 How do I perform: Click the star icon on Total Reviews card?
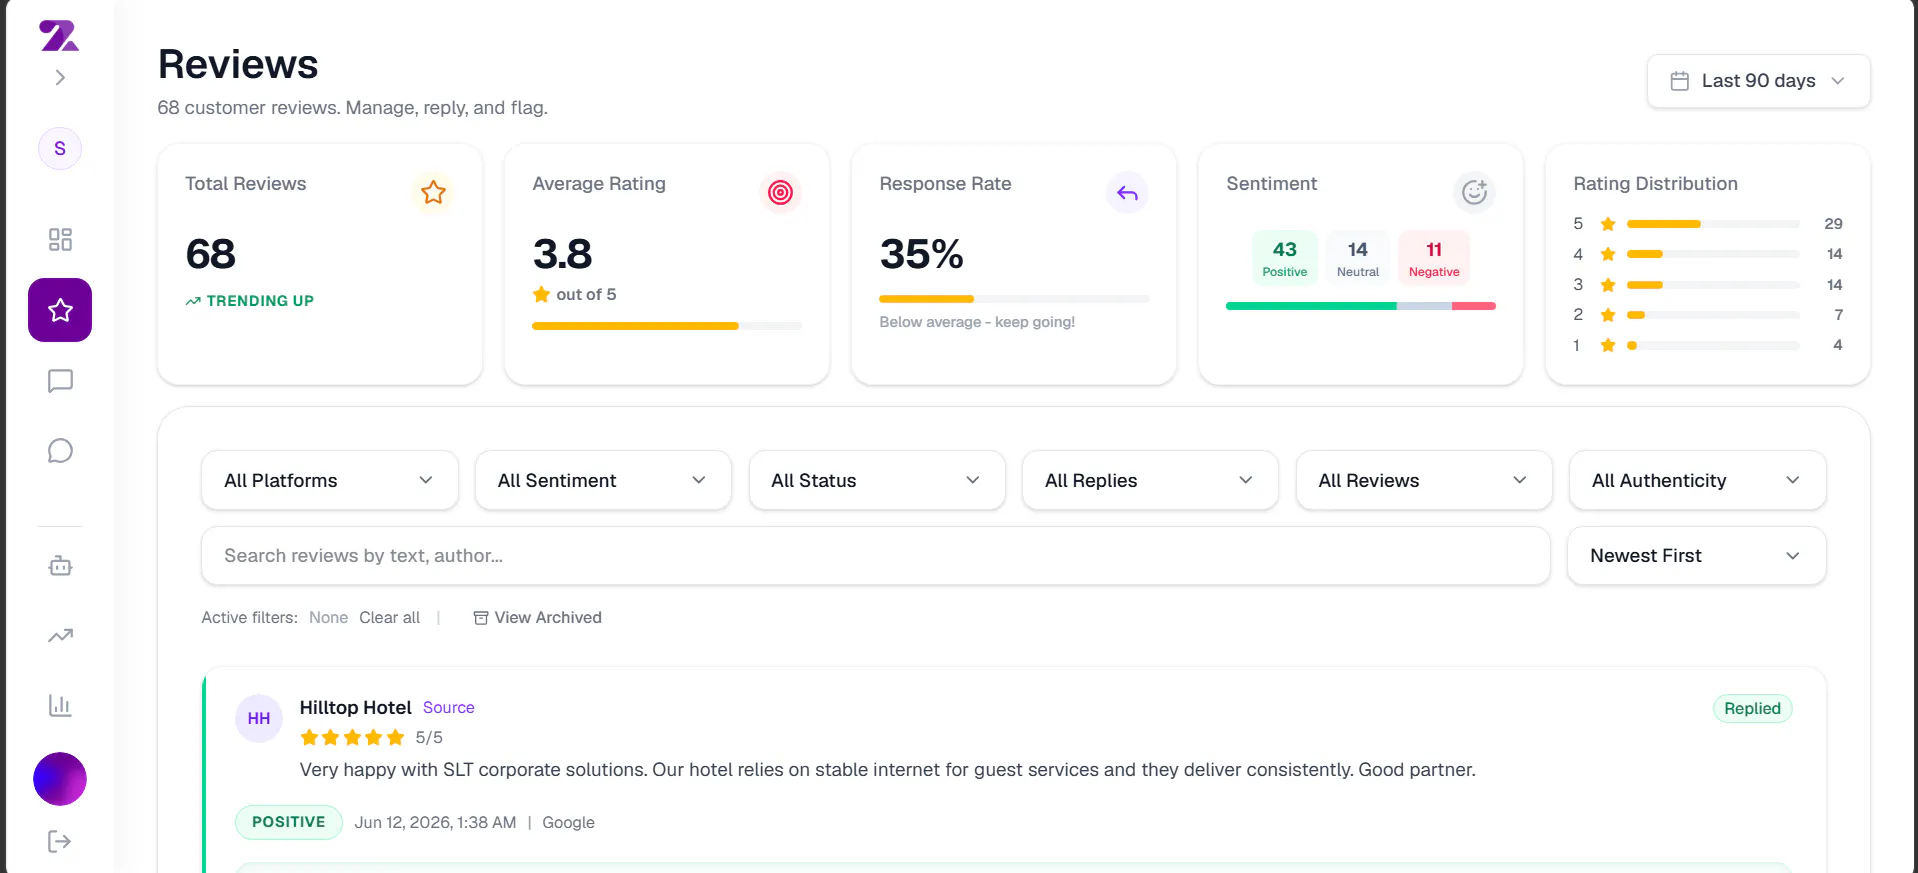pos(433,192)
